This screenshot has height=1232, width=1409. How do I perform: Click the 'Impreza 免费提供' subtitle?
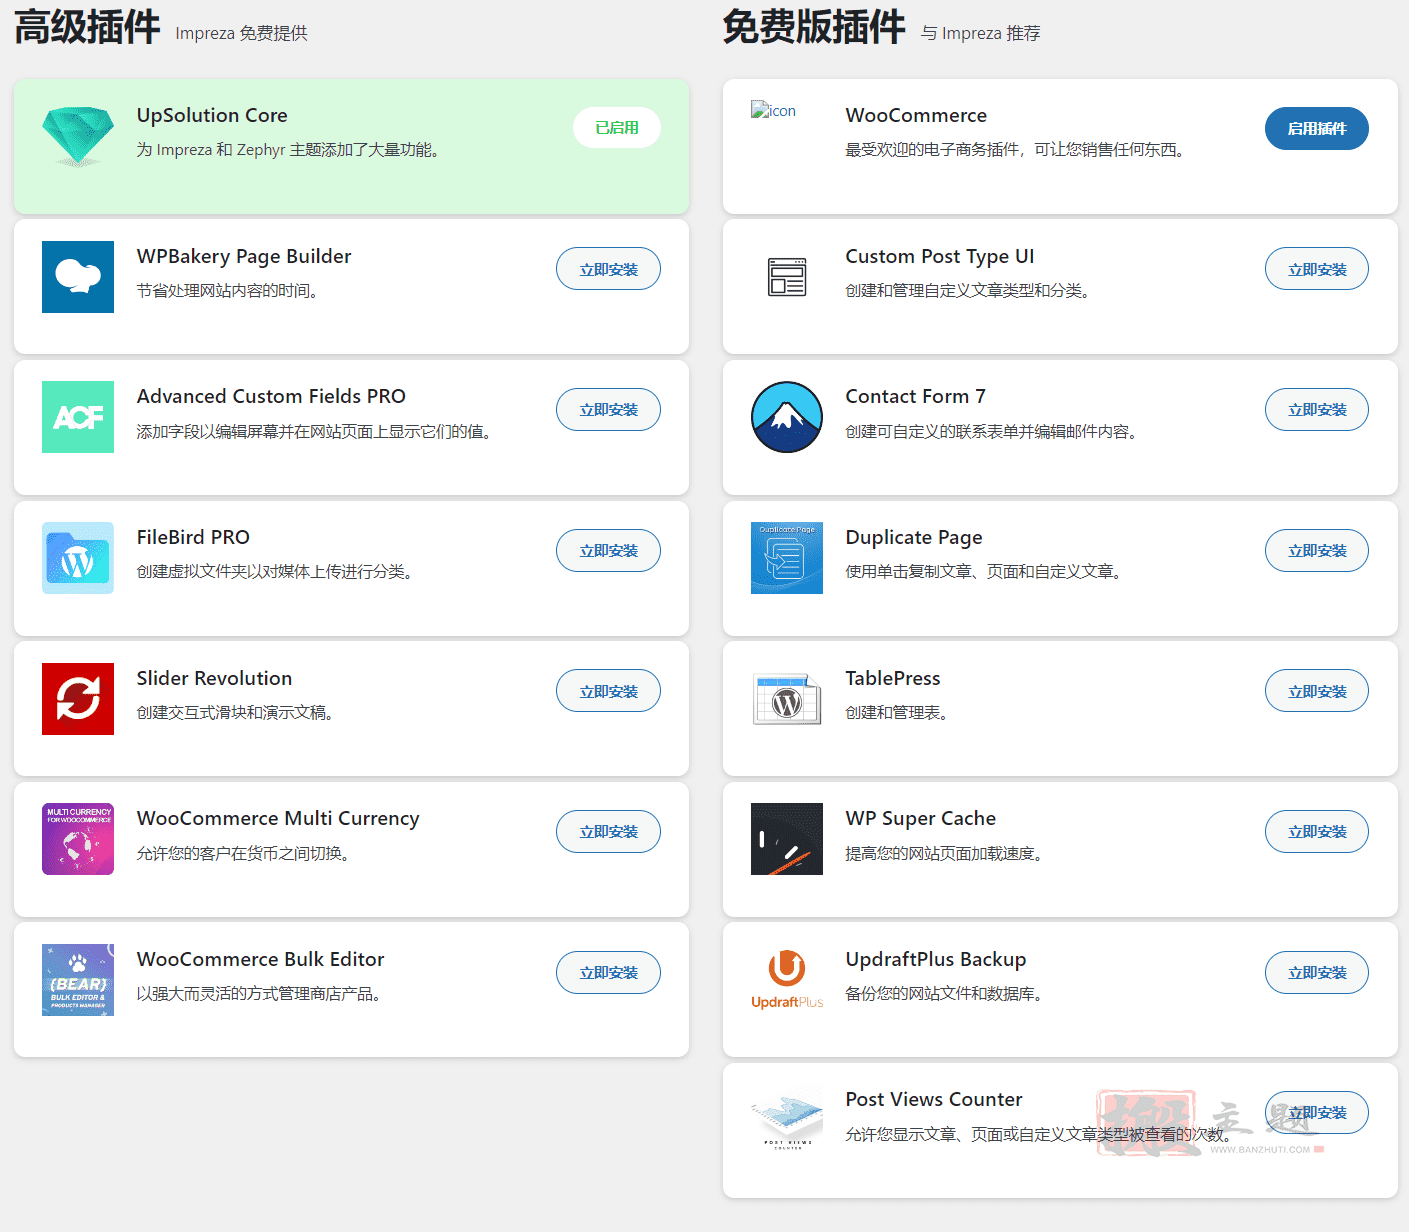241,33
